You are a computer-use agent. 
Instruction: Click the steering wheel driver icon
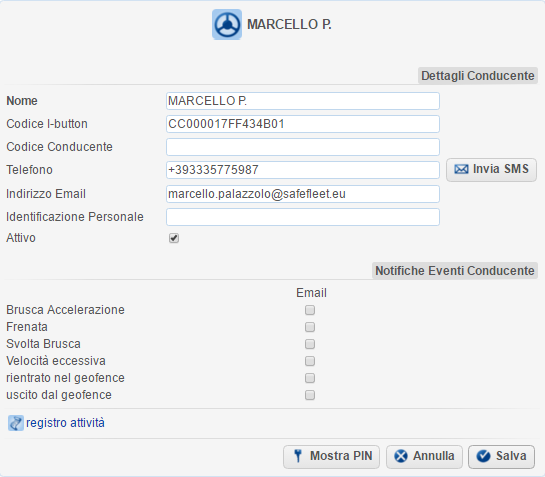[x=227, y=25]
